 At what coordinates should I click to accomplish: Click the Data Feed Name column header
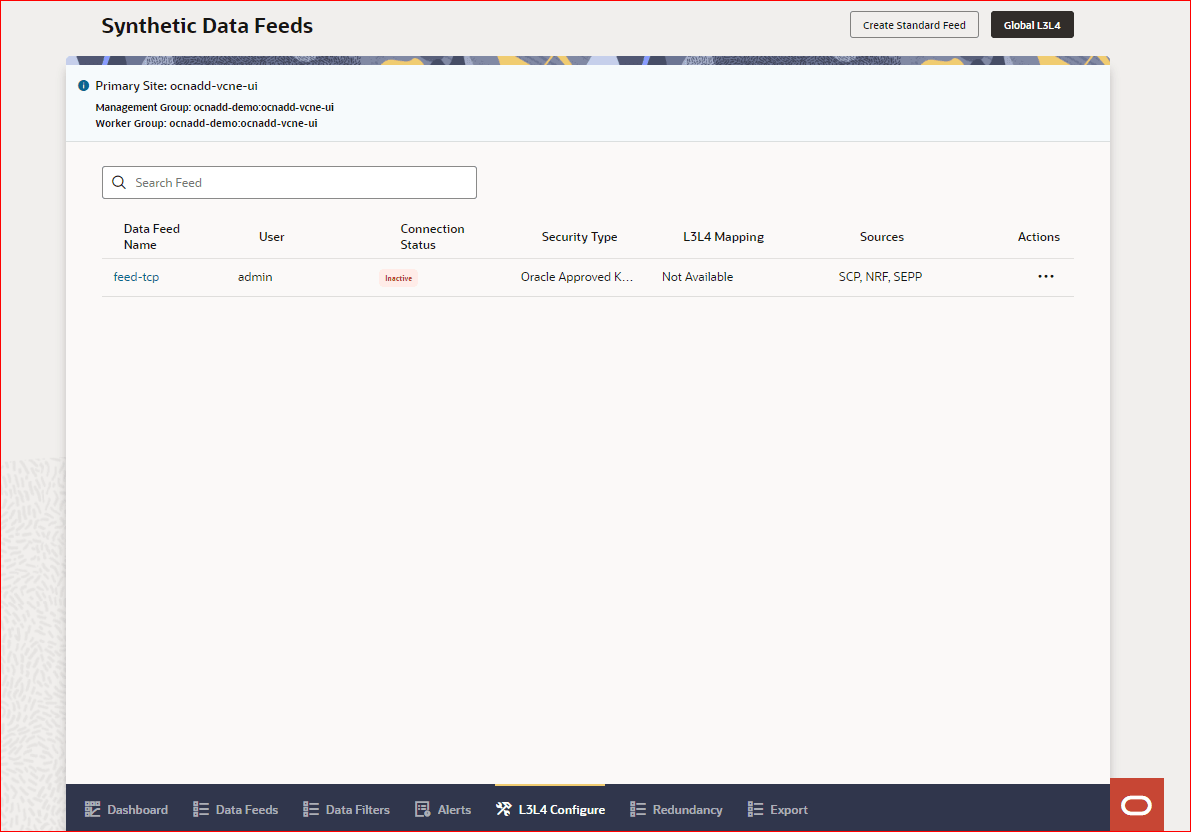click(x=151, y=236)
